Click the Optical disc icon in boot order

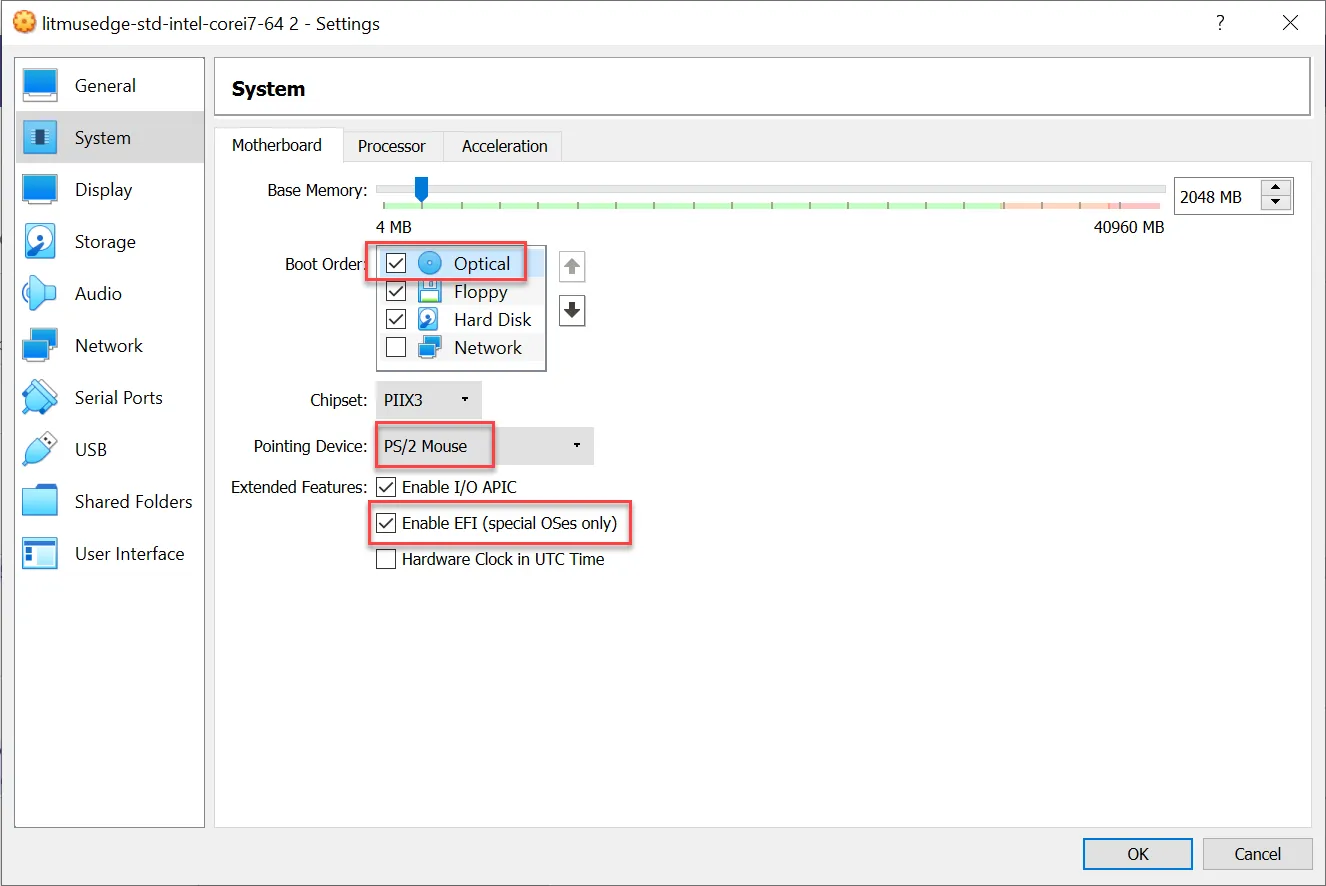(429, 263)
